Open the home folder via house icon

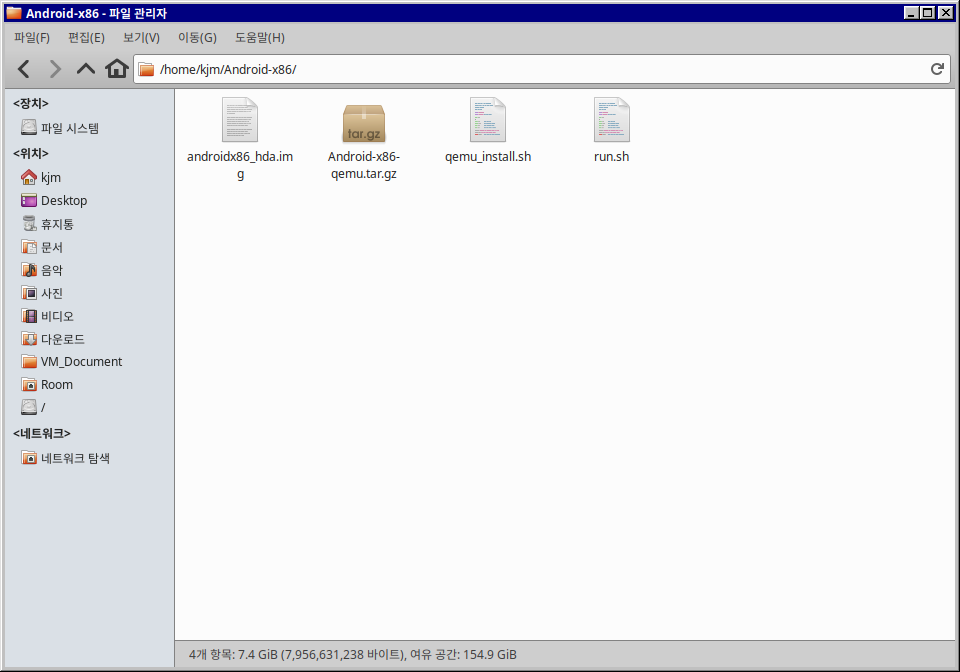116,69
